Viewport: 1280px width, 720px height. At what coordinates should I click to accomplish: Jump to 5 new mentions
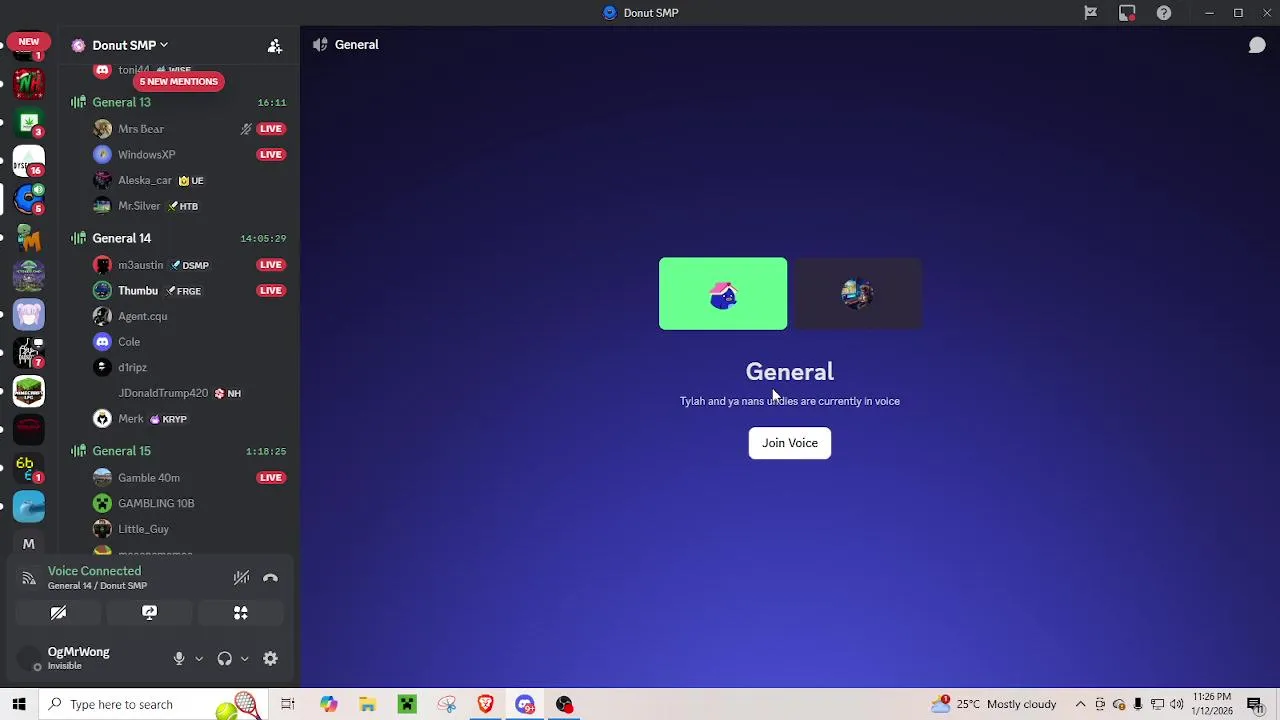coord(178,81)
